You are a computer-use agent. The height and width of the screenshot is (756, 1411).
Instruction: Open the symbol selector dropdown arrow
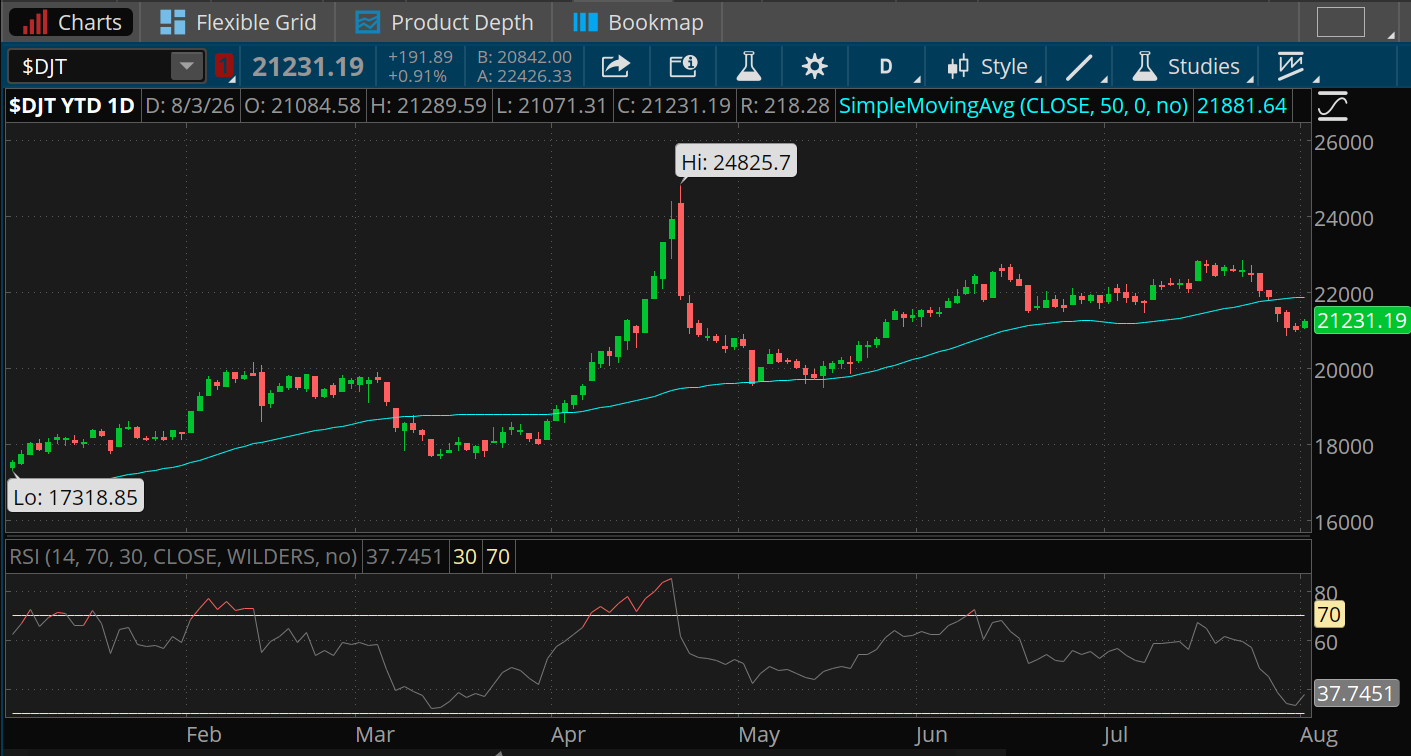point(187,67)
